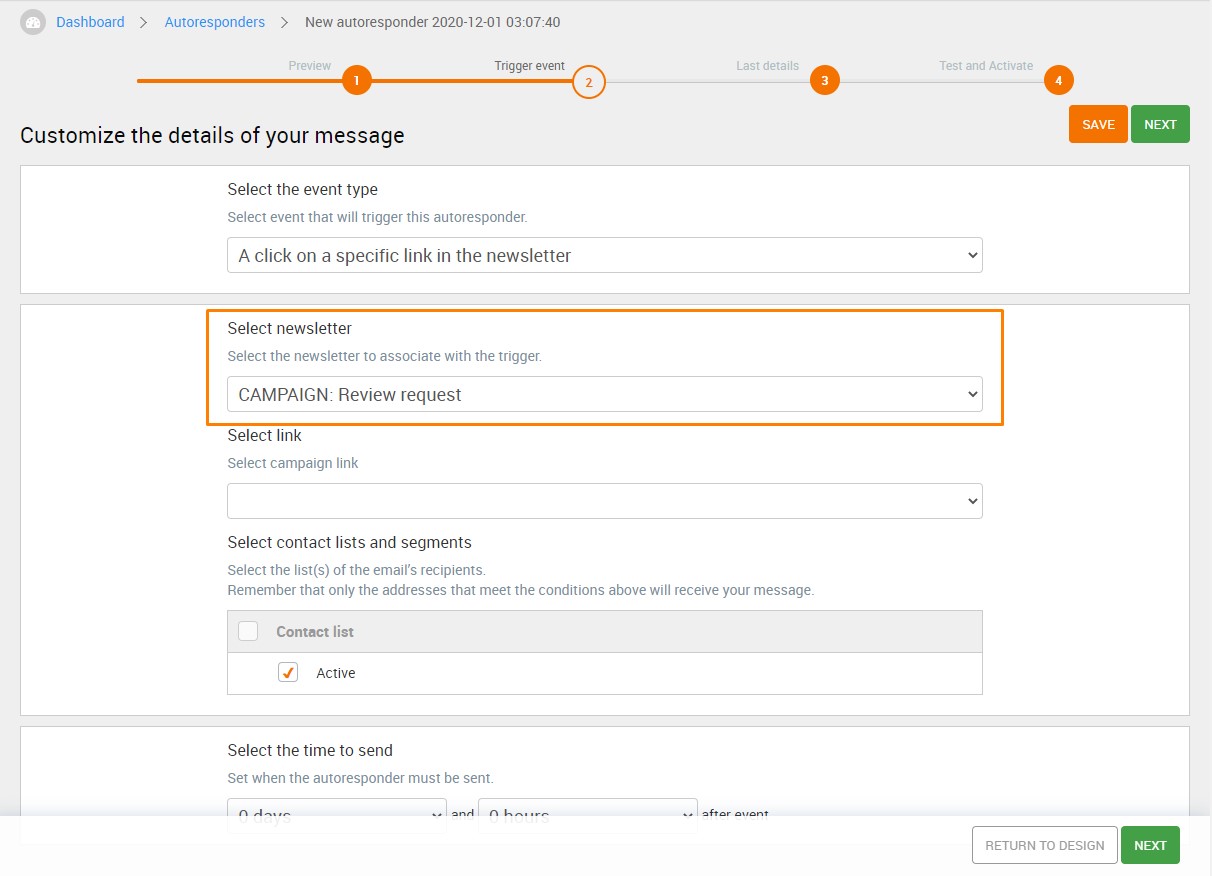Image resolution: width=1212 pixels, height=876 pixels.
Task: Click the orange SAVE button
Action: point(1098,124)
